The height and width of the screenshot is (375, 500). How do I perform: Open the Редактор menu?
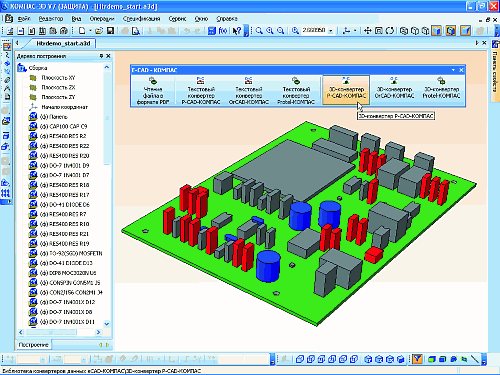point(51,19)
